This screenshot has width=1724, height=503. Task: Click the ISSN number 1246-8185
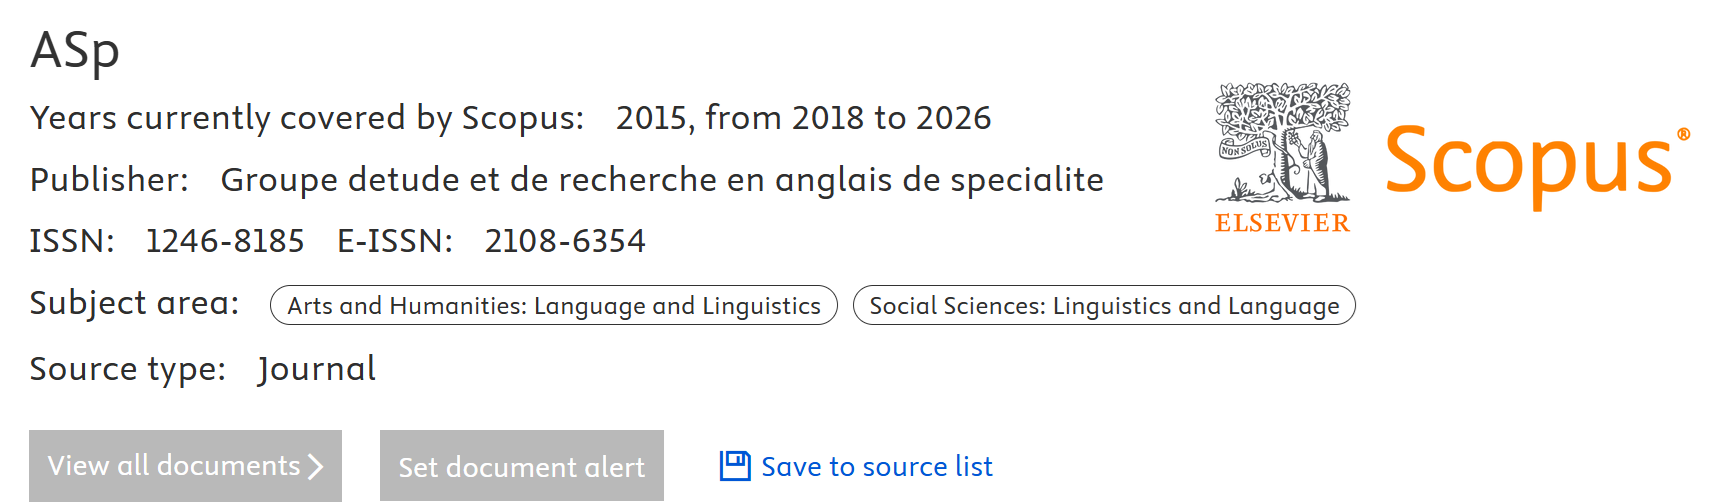[x=225, y=241]
